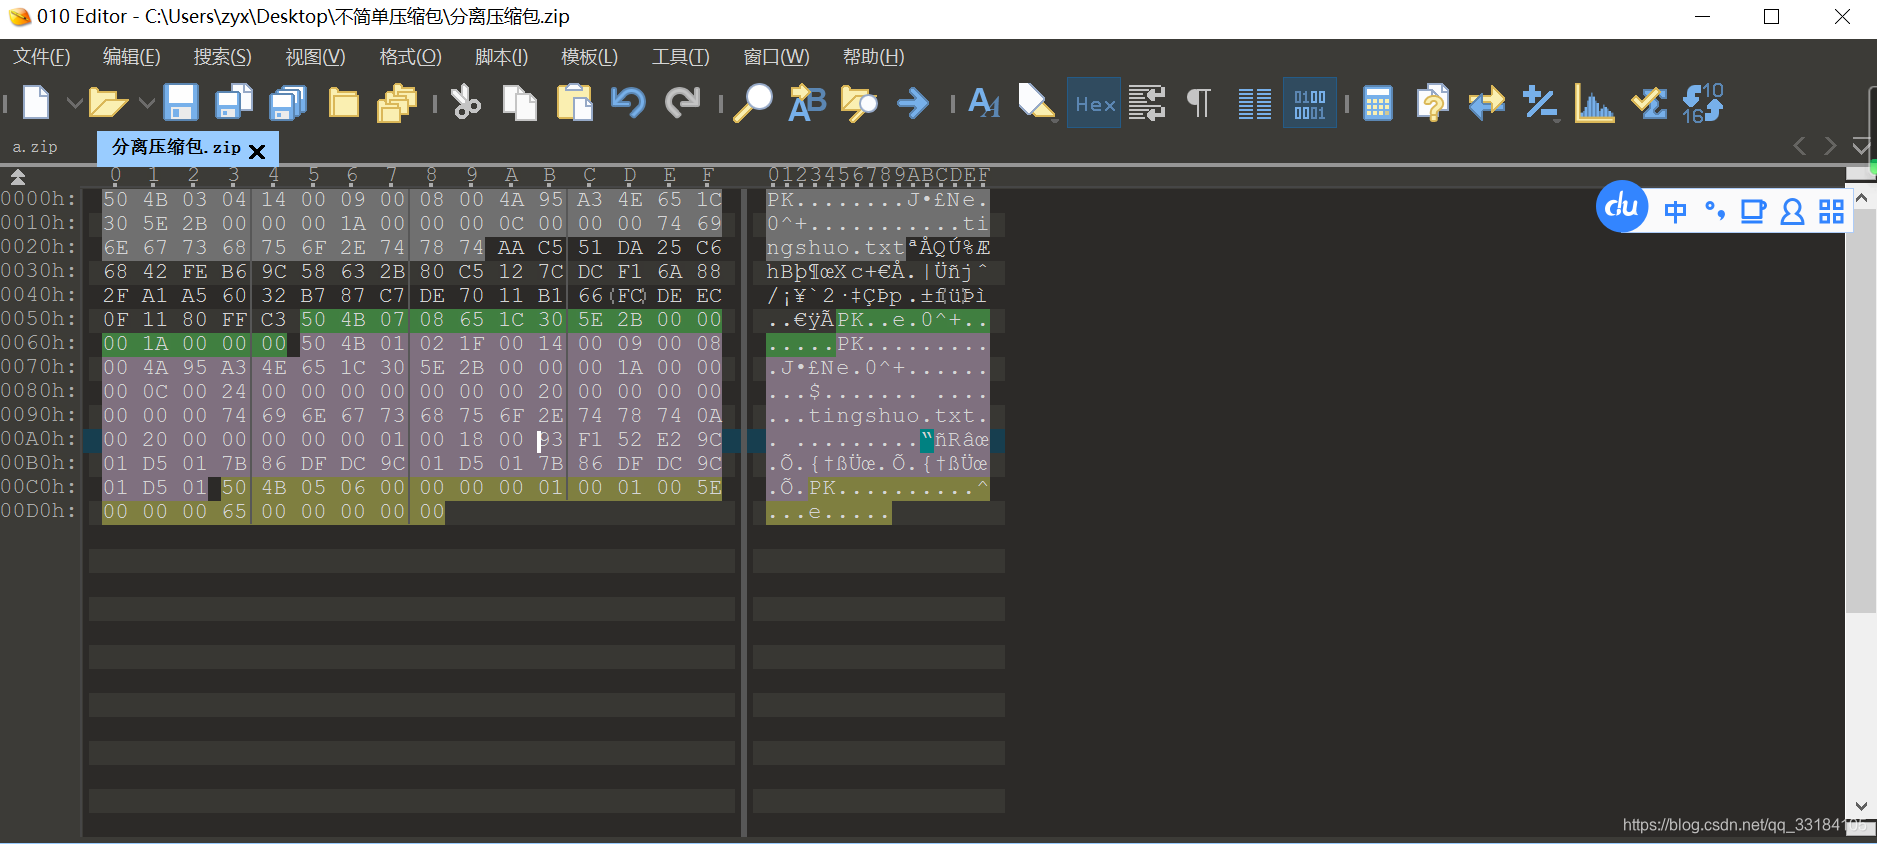This screenshot has width=1877, height=844.
Task: Show next tabs with right chevron
Action: 1830,146
